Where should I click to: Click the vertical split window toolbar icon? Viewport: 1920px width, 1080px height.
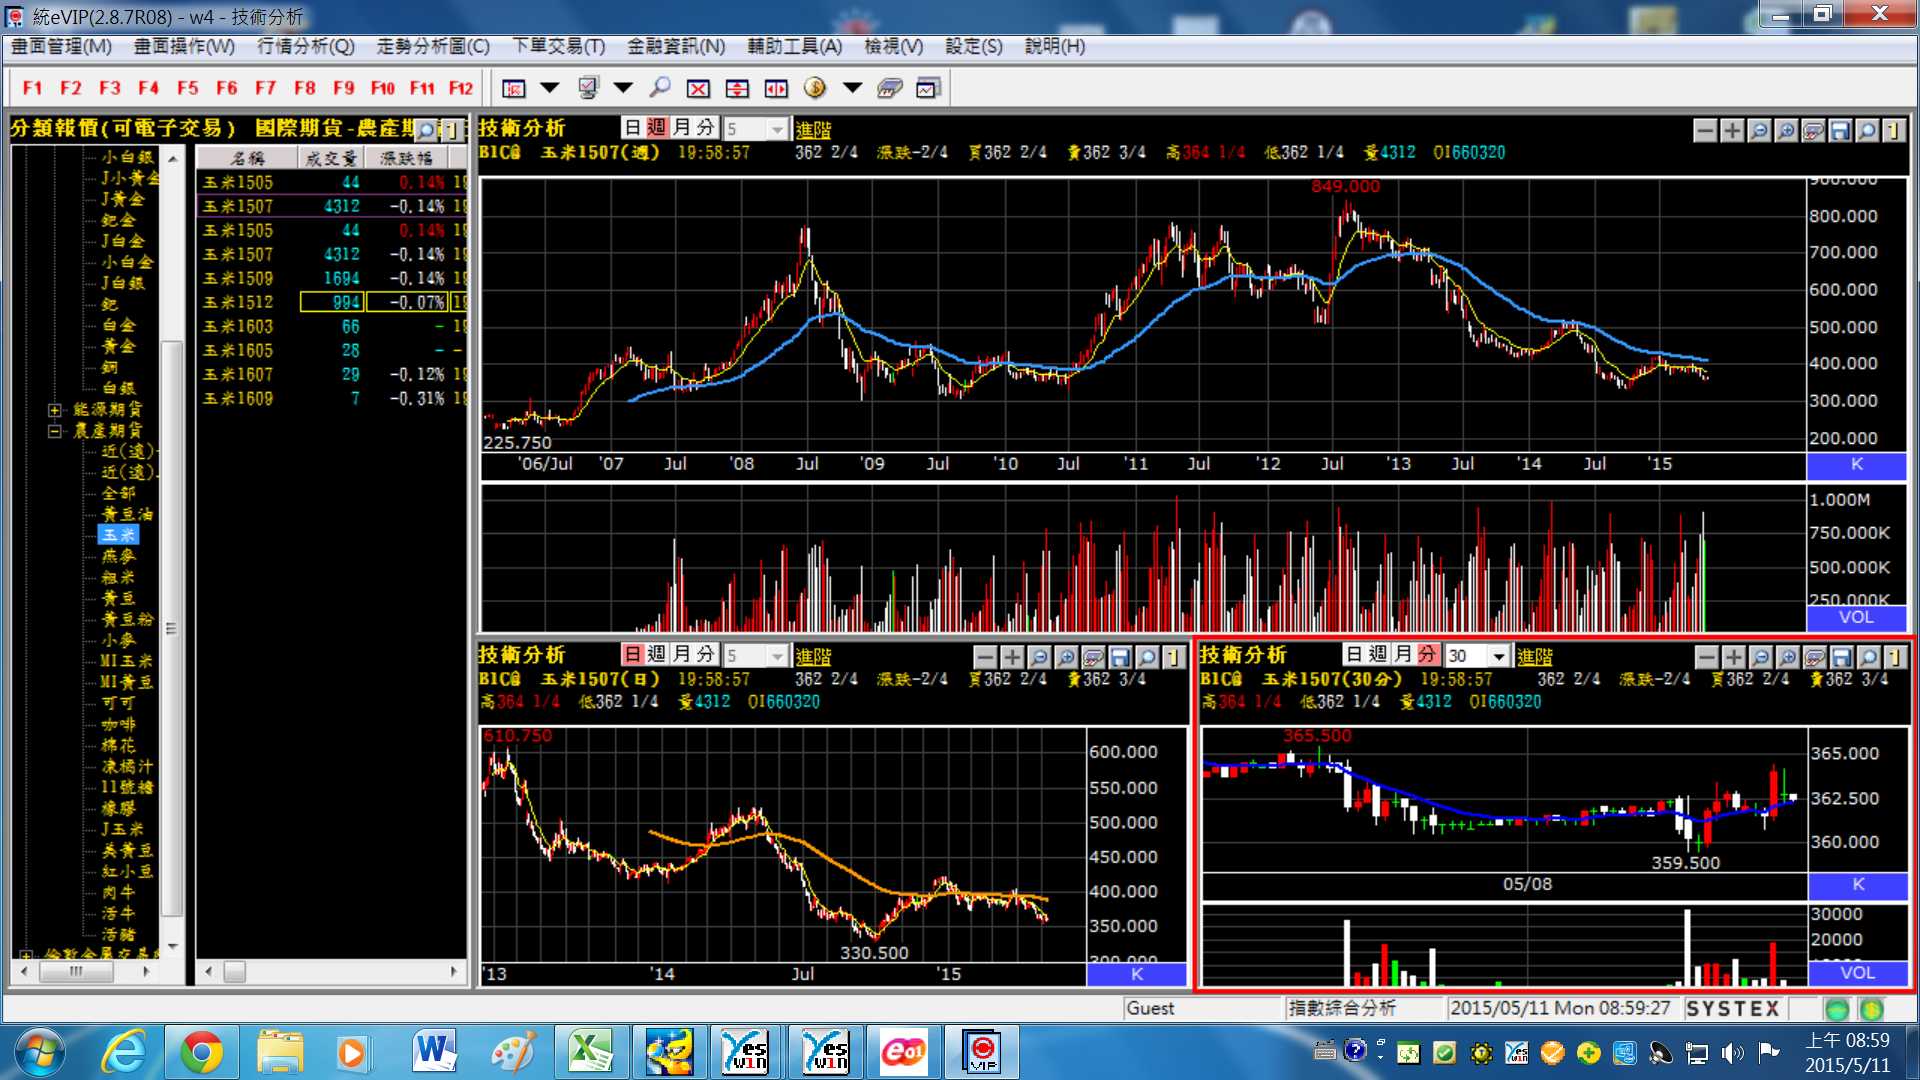[737, 89]
